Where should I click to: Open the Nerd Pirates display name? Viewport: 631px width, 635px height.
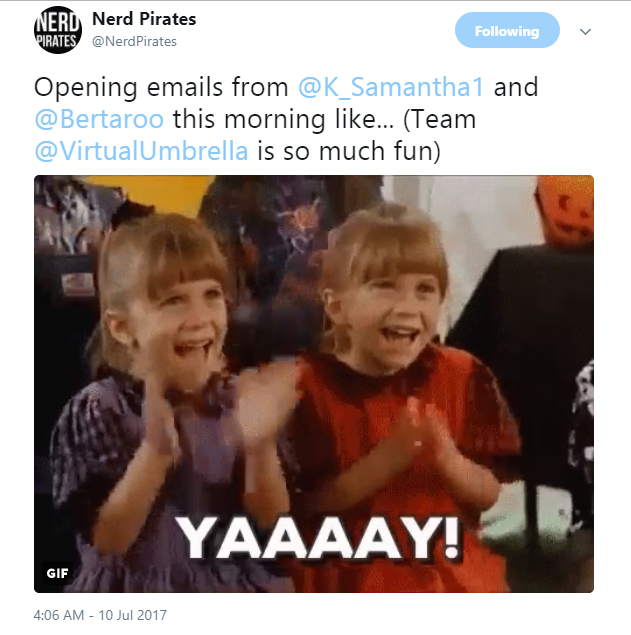(144, 19)
